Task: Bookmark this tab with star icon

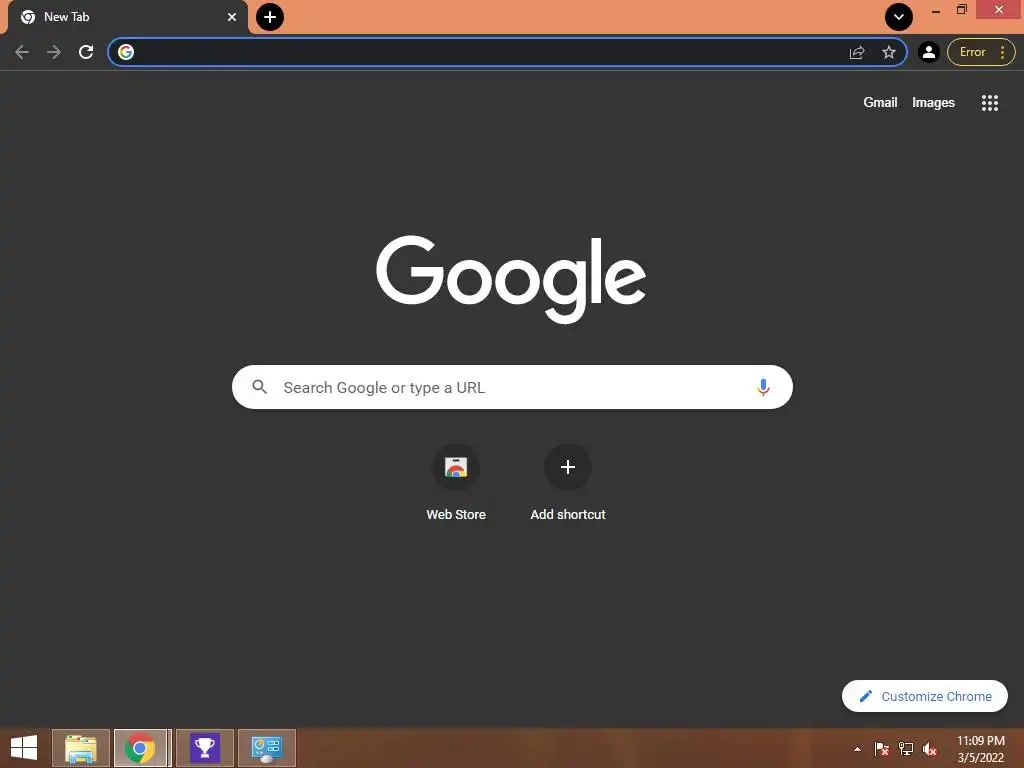Action: (x=889, y=52)
